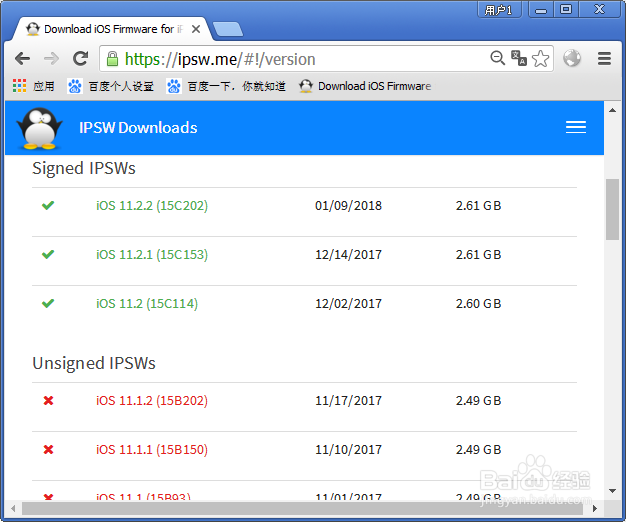Image resolution: width=626 pixels, height=522 pixels.
Task: Close the Download iOS Firmware tab
Action: pos(196,29)
